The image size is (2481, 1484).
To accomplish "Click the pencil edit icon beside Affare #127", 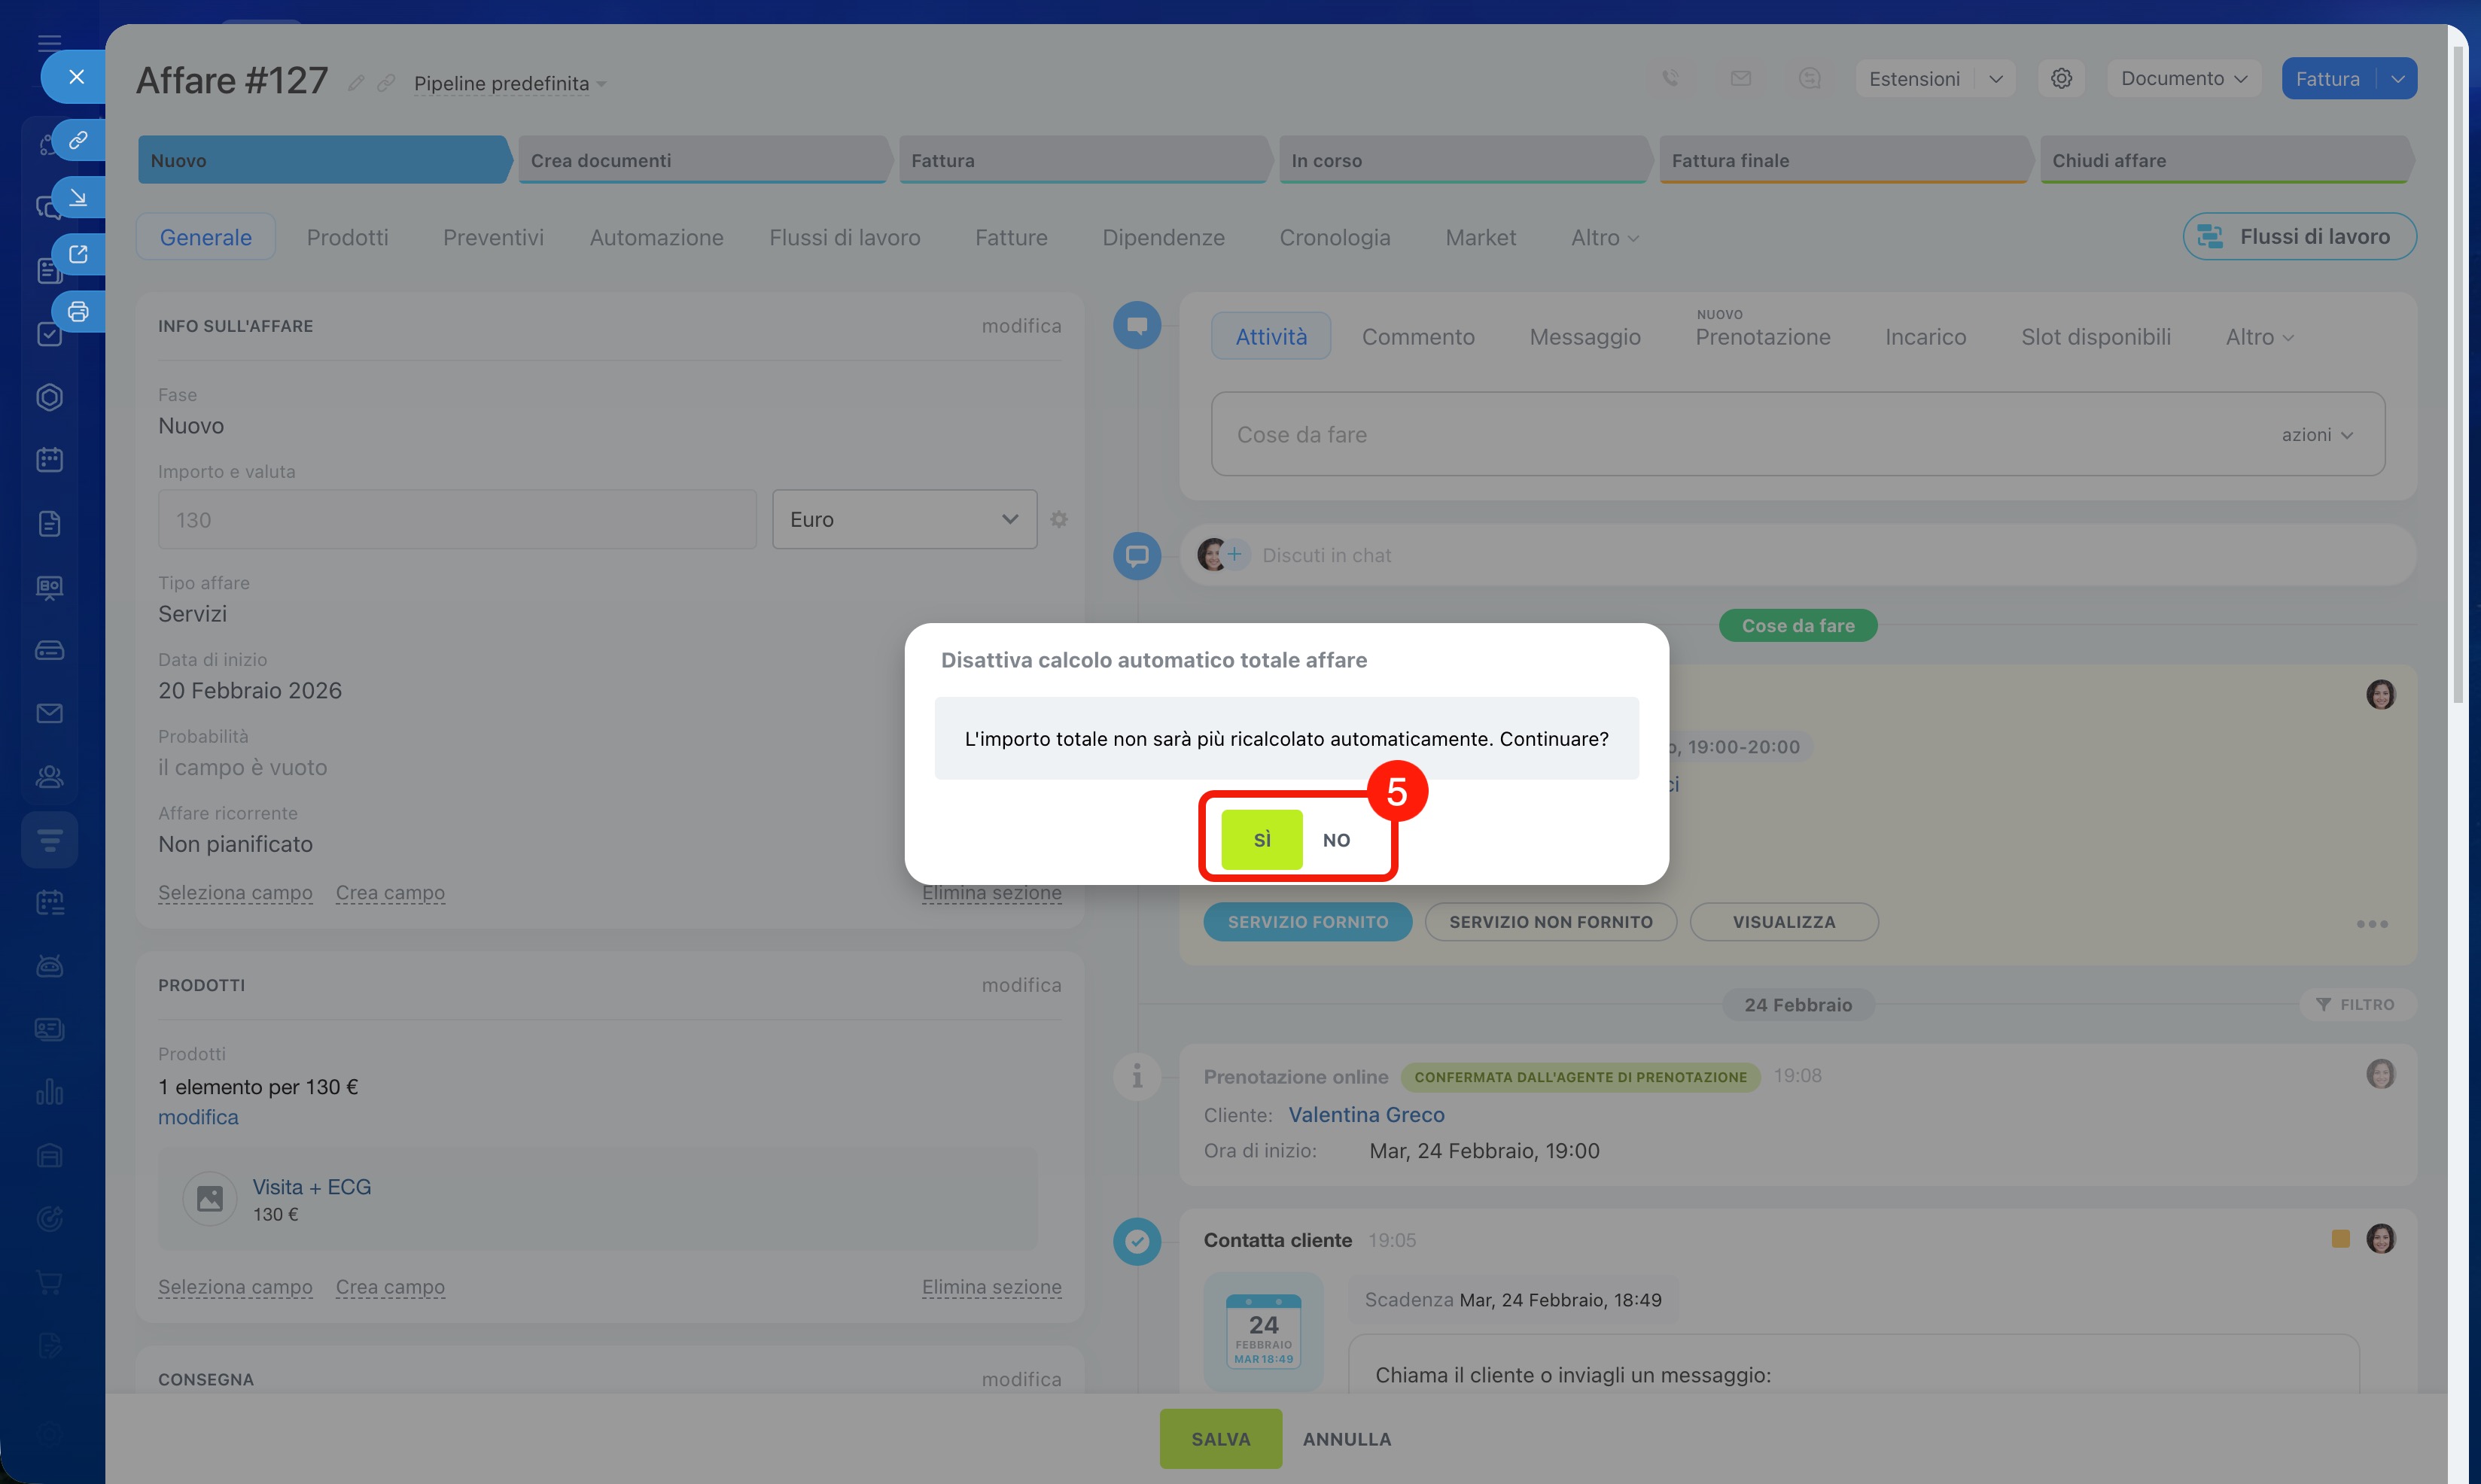I will [x=355, y=83].
